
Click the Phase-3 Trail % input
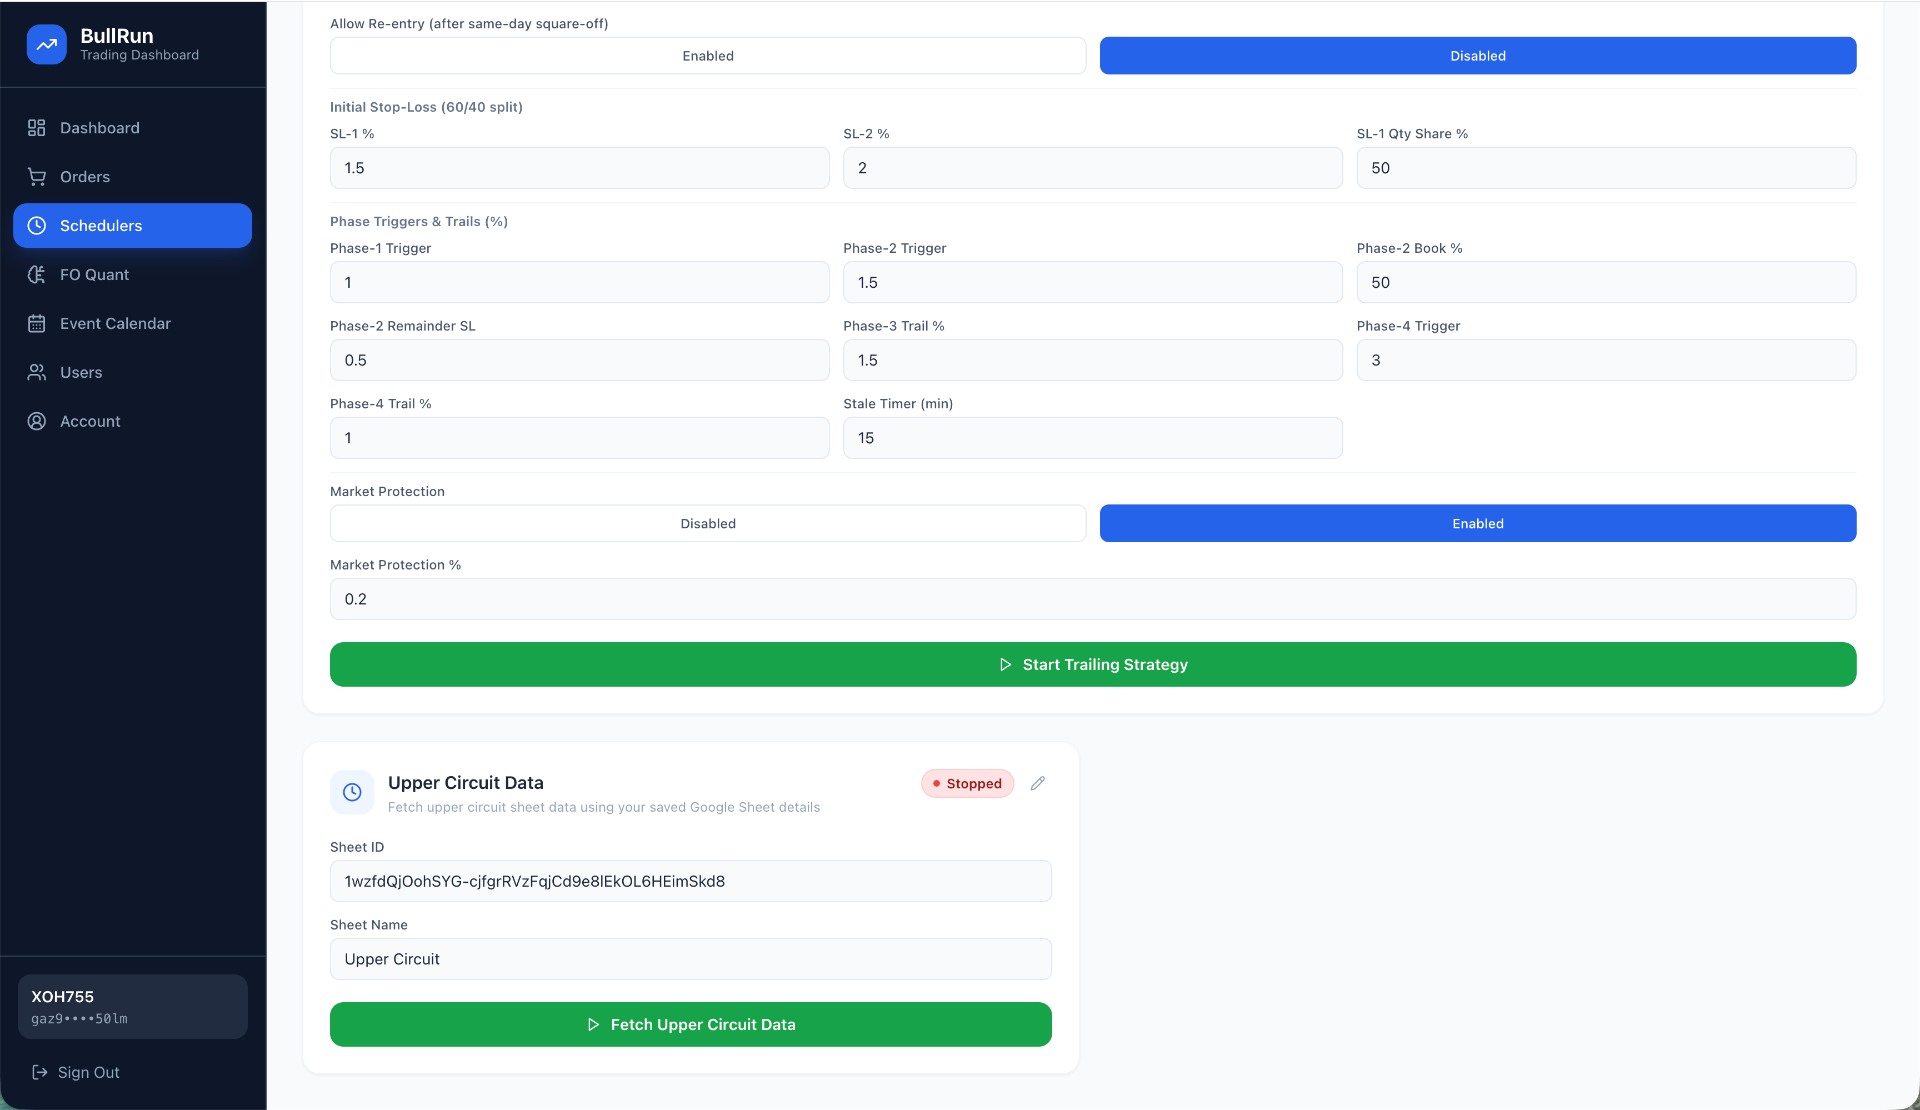click(1093, 360)
